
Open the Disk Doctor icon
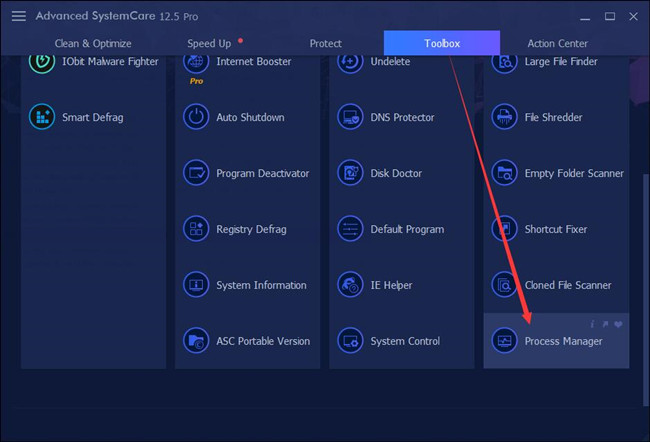350,173
